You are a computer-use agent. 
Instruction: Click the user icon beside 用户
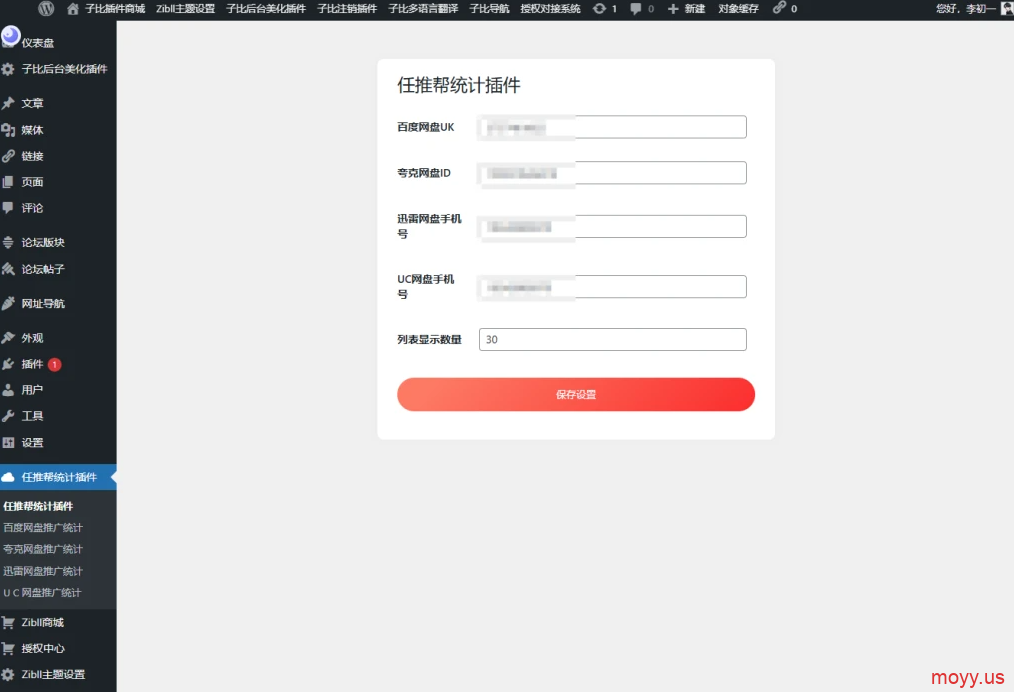[8, 390]
